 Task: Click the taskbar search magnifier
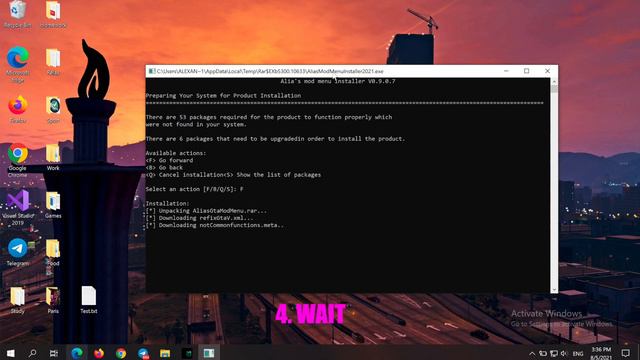32,353
